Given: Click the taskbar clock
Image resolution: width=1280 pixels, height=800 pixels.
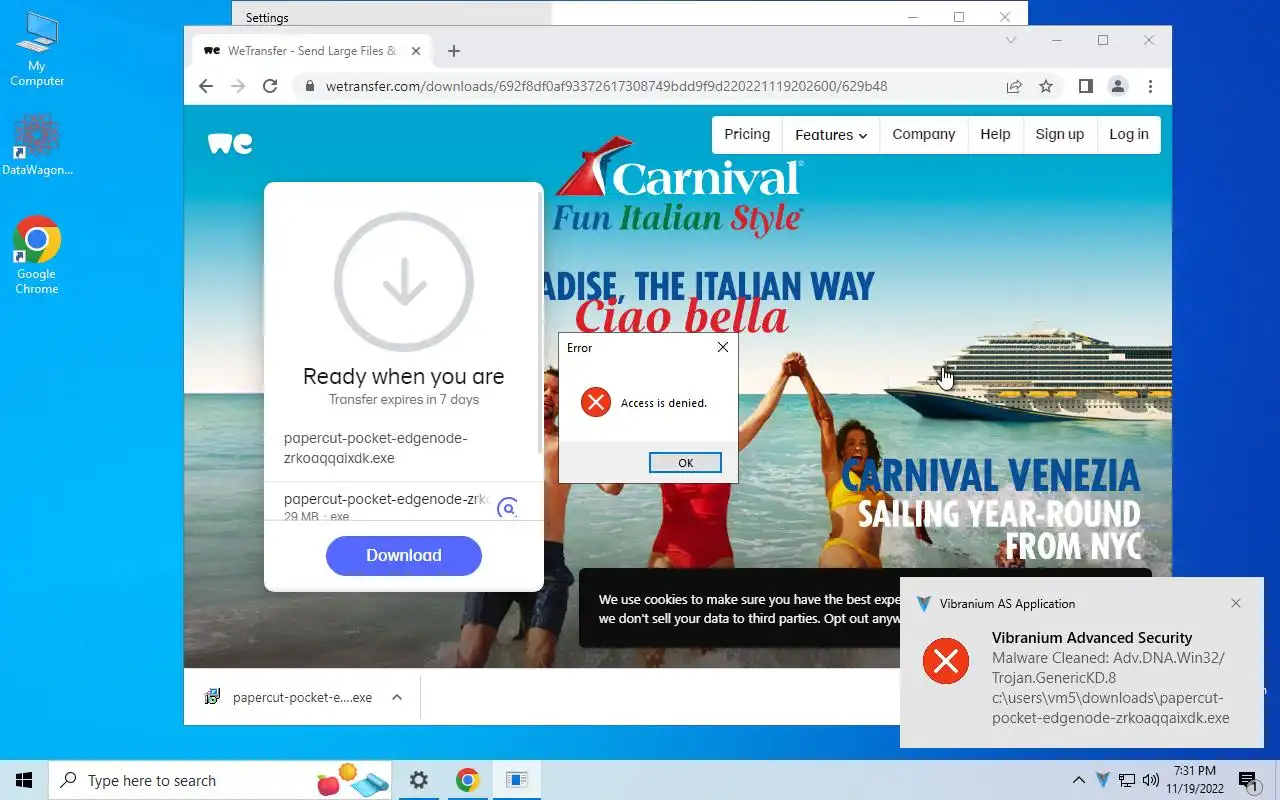Looking at the screenshot, I should (1194, 780).
